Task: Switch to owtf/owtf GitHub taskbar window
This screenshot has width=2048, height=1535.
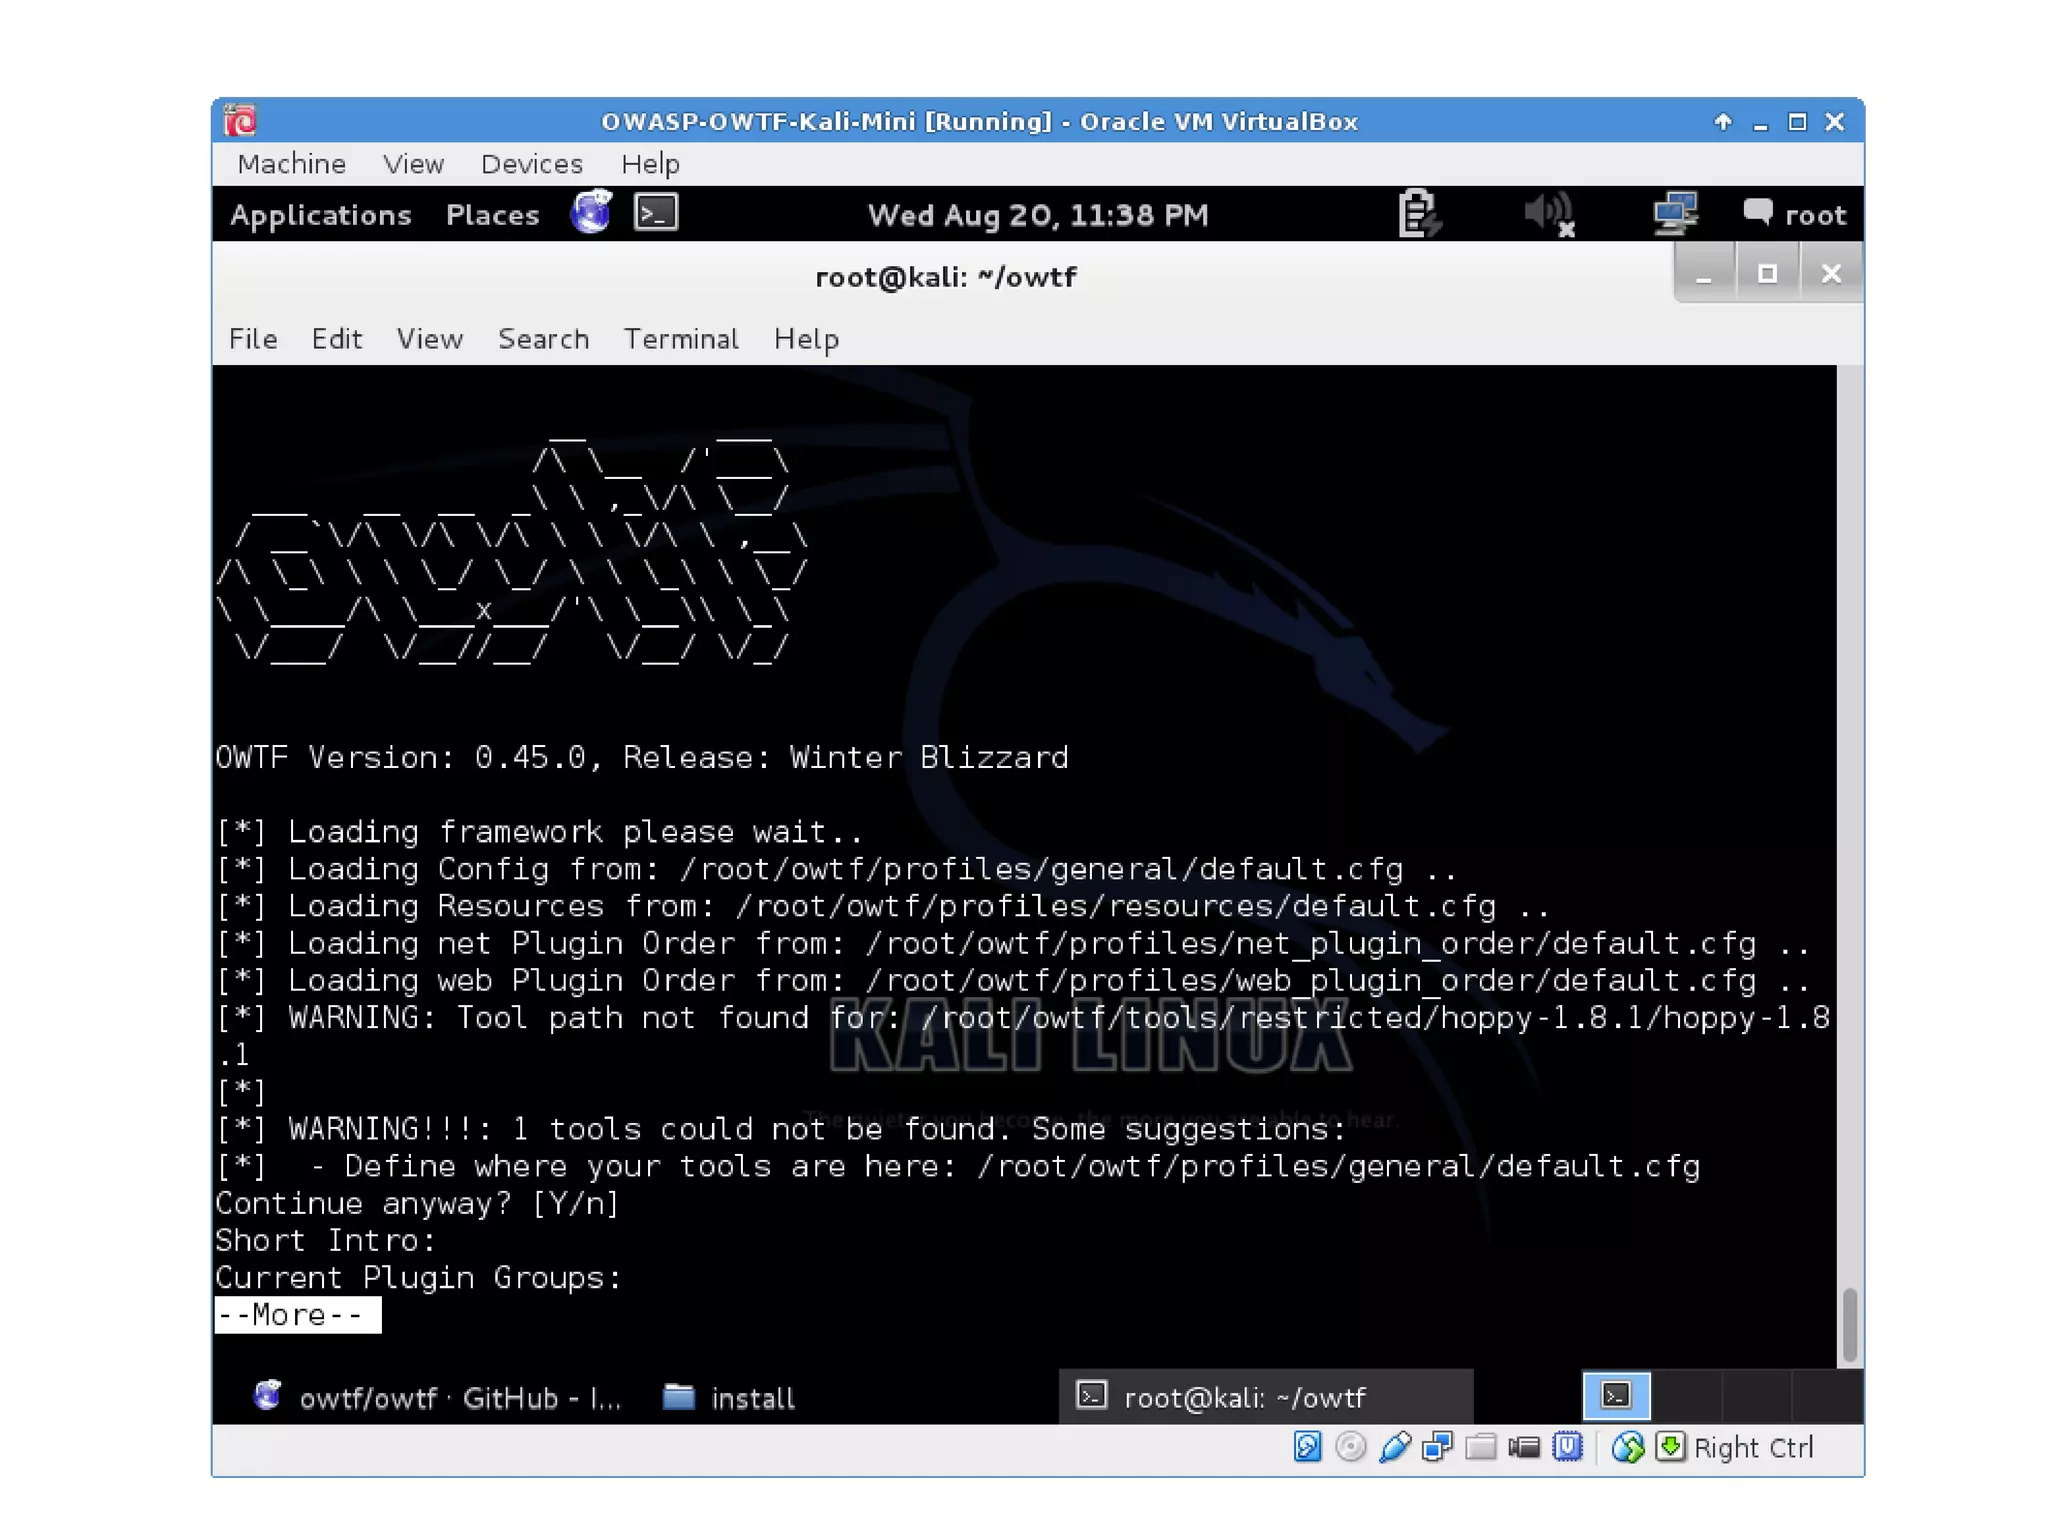Action: click(438, 1397)
